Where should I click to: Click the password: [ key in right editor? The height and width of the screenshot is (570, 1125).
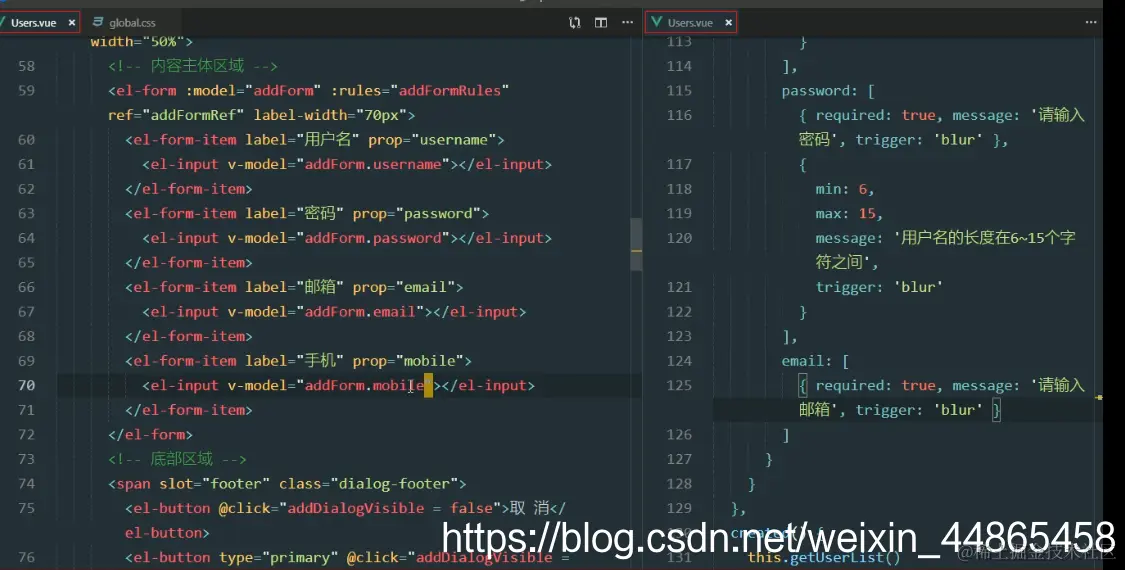coord(828,90)
